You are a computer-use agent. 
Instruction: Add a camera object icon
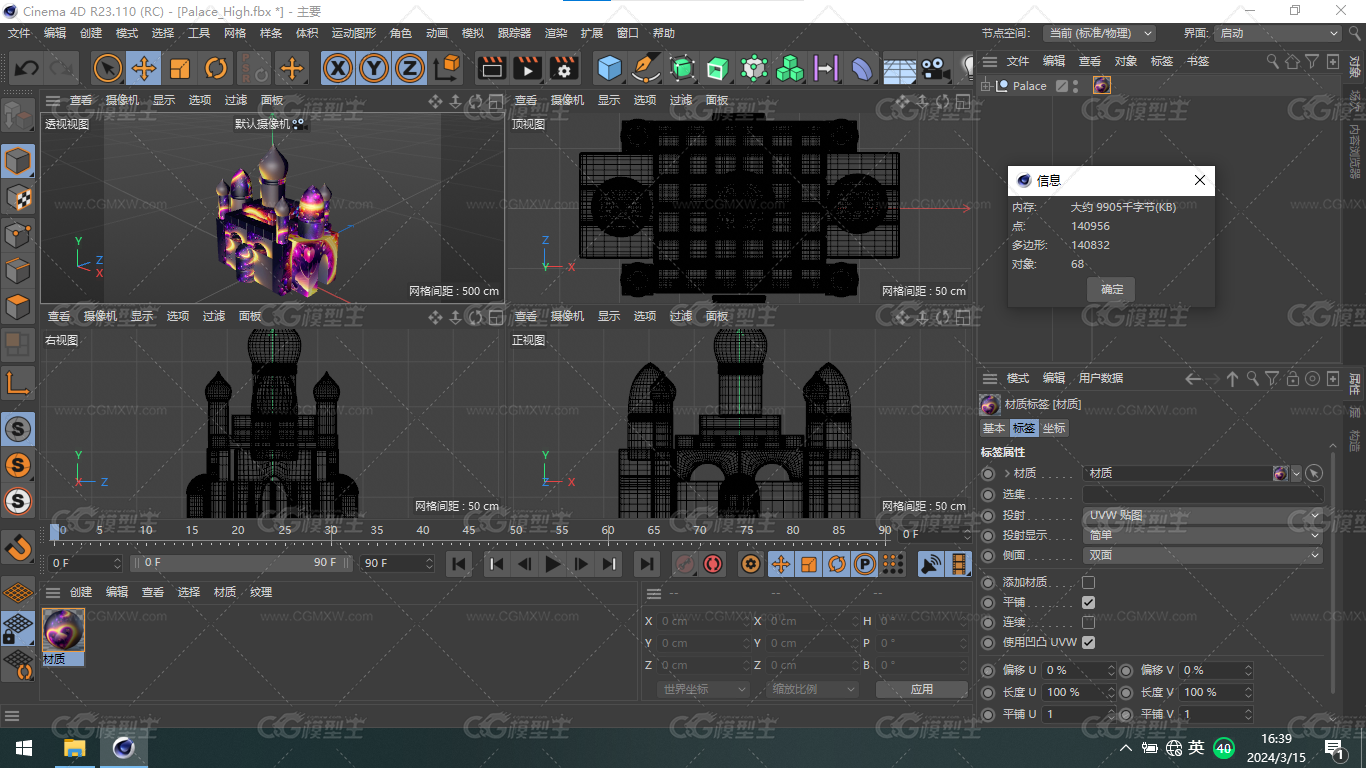[934, 68]
